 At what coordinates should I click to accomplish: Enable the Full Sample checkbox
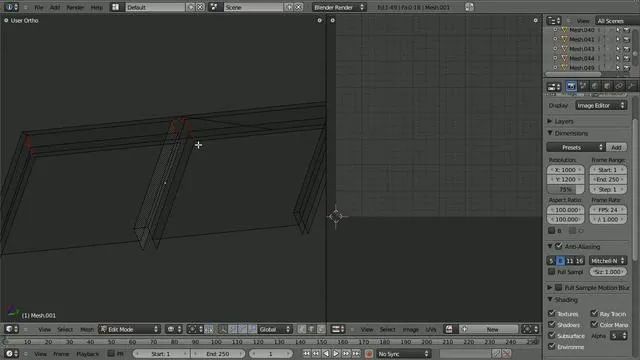click(x=551, y=271)
